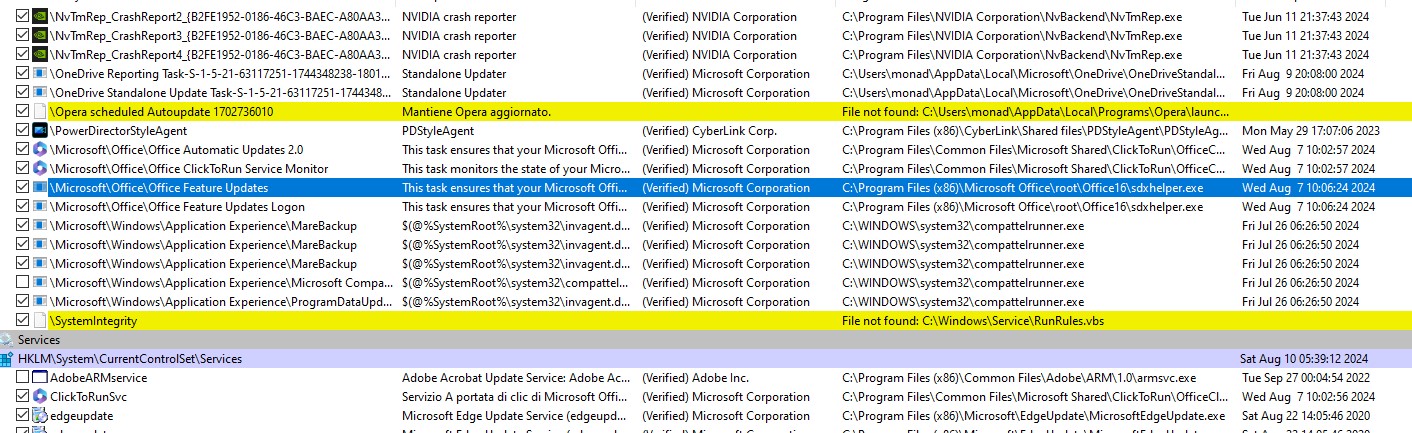Image resolution: width=1412 pixels, height=433 pixels.
Task: Uncheck NvTmRep_CrashReport3 entry checkbox
Action: click(23, 36)
